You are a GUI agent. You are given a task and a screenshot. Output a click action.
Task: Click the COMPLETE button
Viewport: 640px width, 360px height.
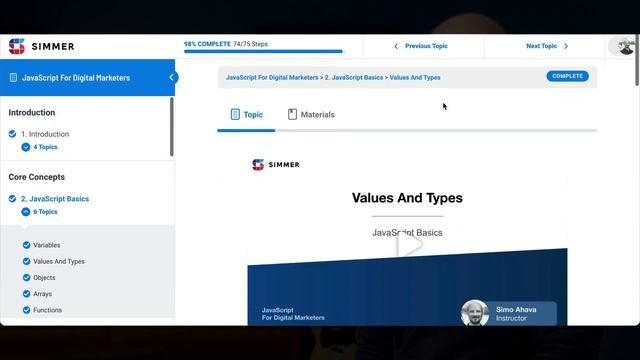(567, 76)
